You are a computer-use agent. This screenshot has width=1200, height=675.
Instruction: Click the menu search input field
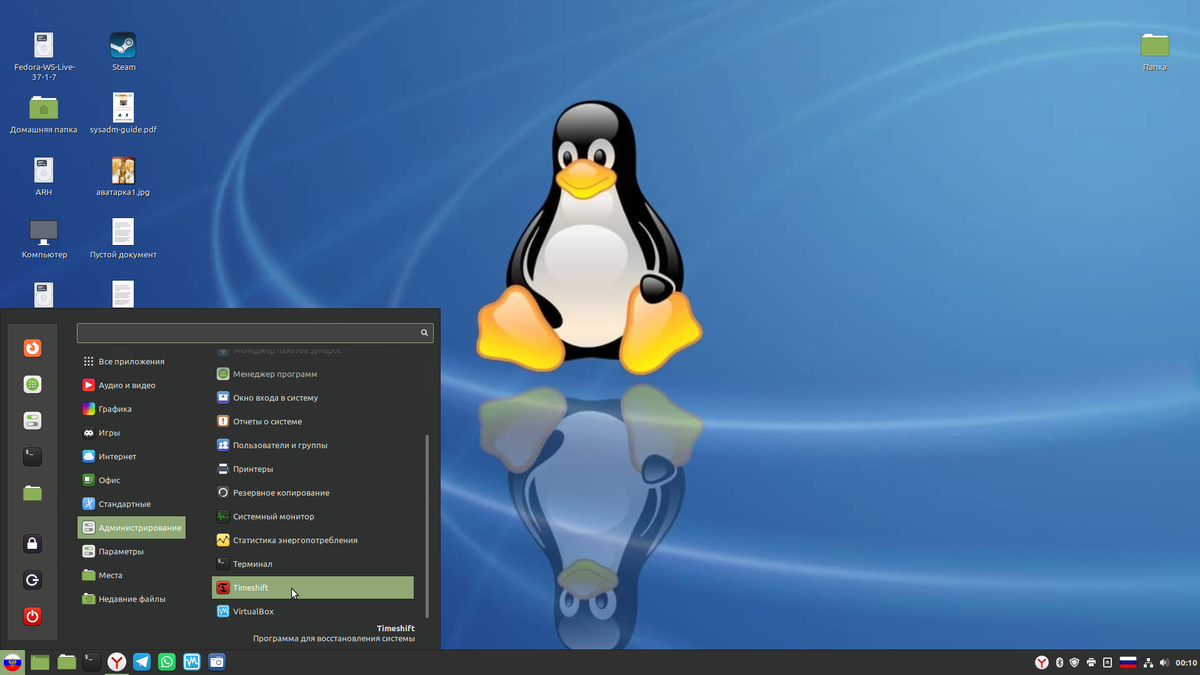coord(255,332)
